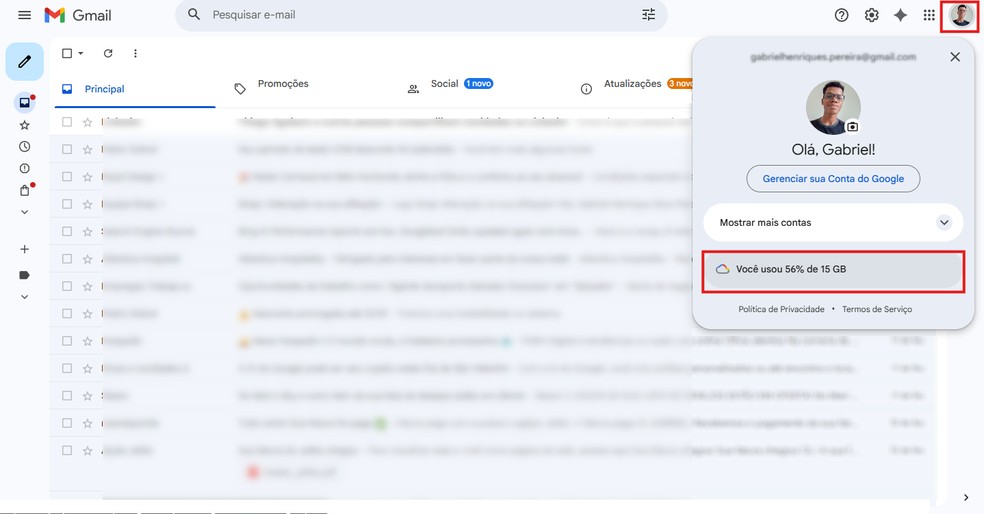Expand the chevron below the label tag icon

(24, 297)
